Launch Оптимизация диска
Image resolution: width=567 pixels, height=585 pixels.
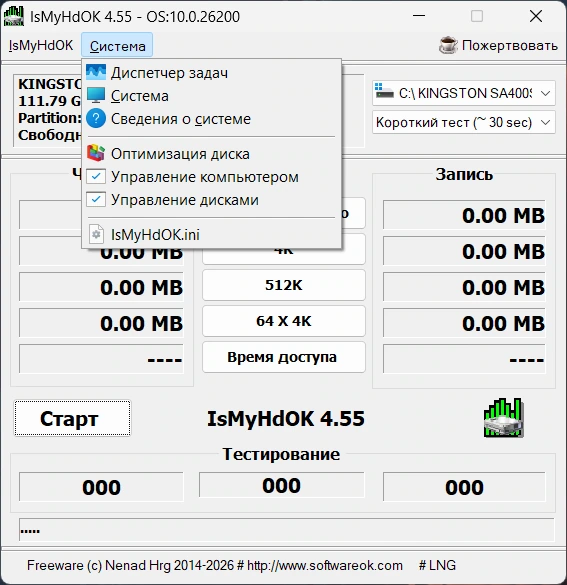pyautogui.click(x=212, y=154)
